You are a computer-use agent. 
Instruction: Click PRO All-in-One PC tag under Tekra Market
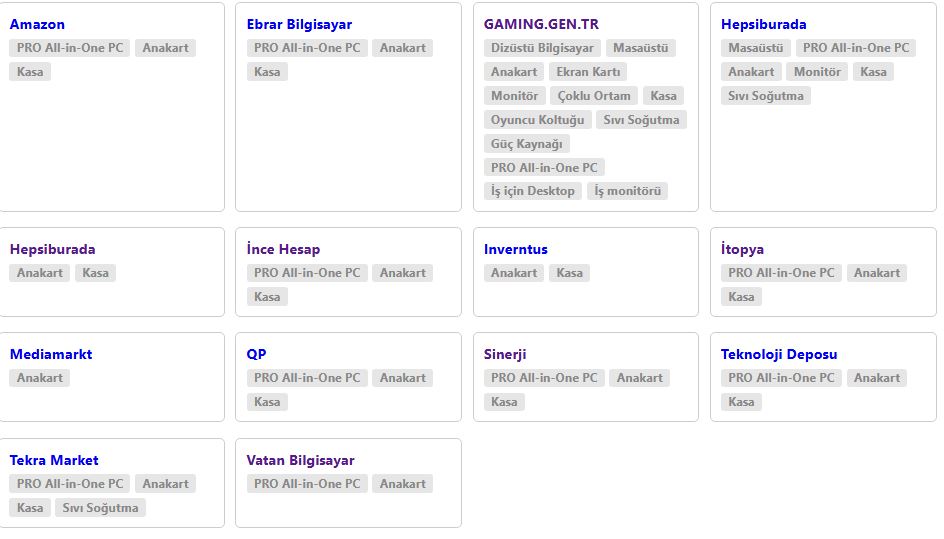70,484
